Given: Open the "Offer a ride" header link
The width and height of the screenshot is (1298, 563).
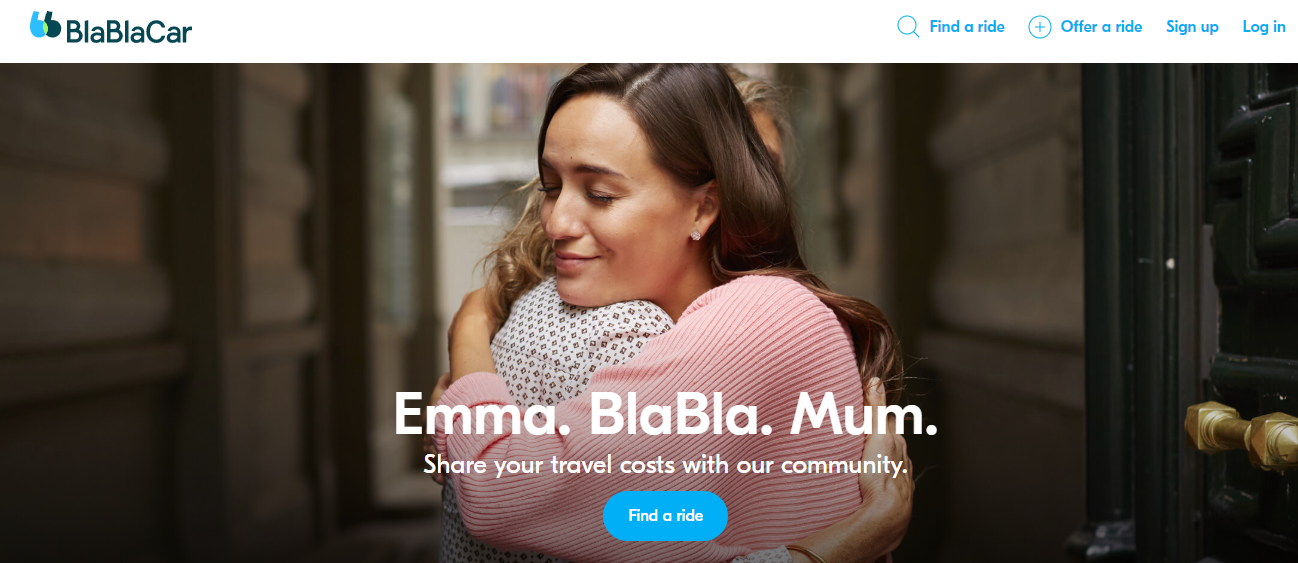Looking at the screenshot, I should click(x=1101, y=27).
